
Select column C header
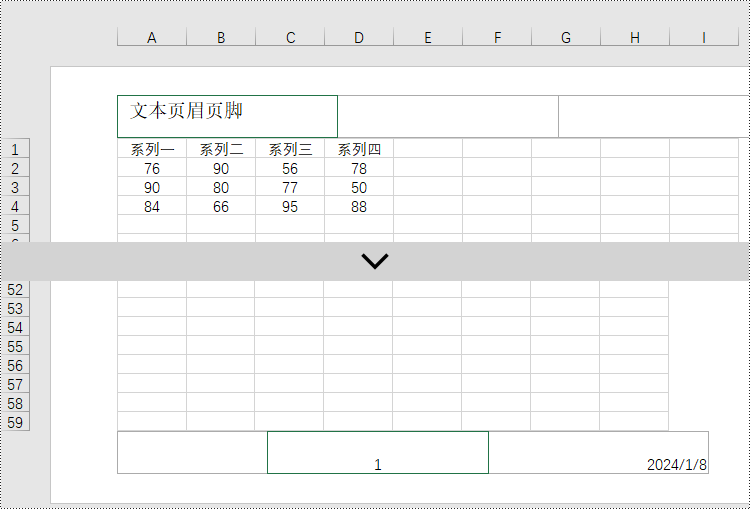click(x=290, y=37)
